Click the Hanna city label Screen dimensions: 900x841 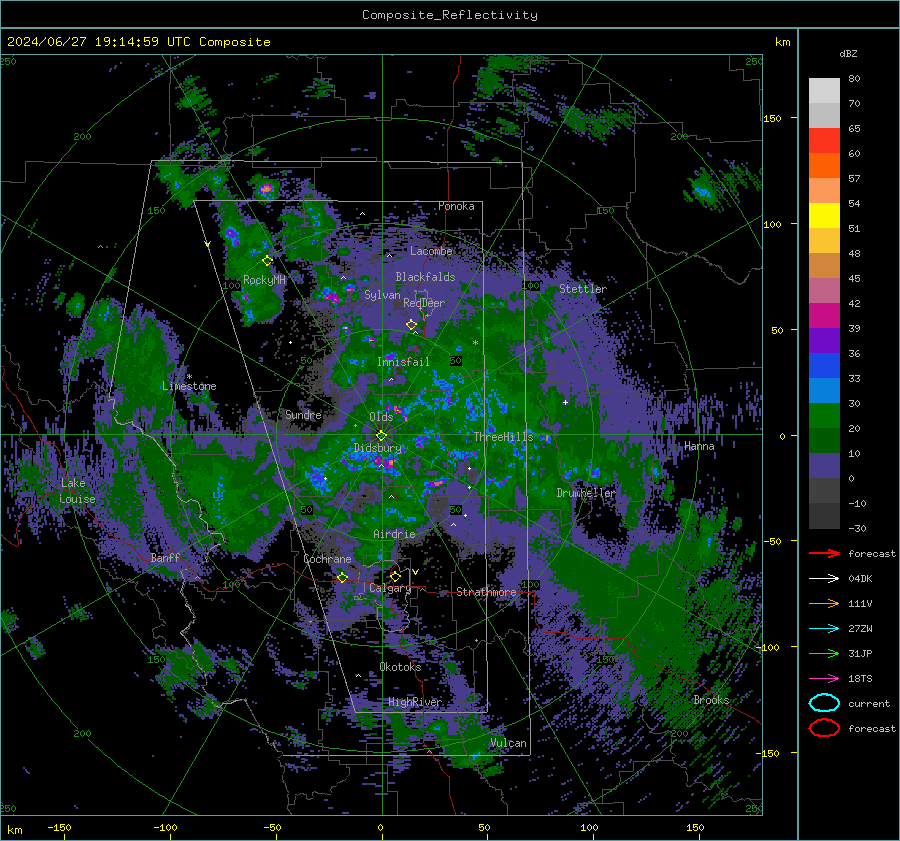point(699,446)
